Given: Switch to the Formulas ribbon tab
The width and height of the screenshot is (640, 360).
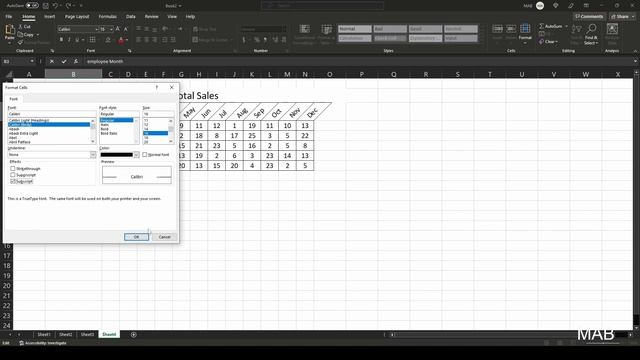Looking at the screenshot, I should click(107, 17).
